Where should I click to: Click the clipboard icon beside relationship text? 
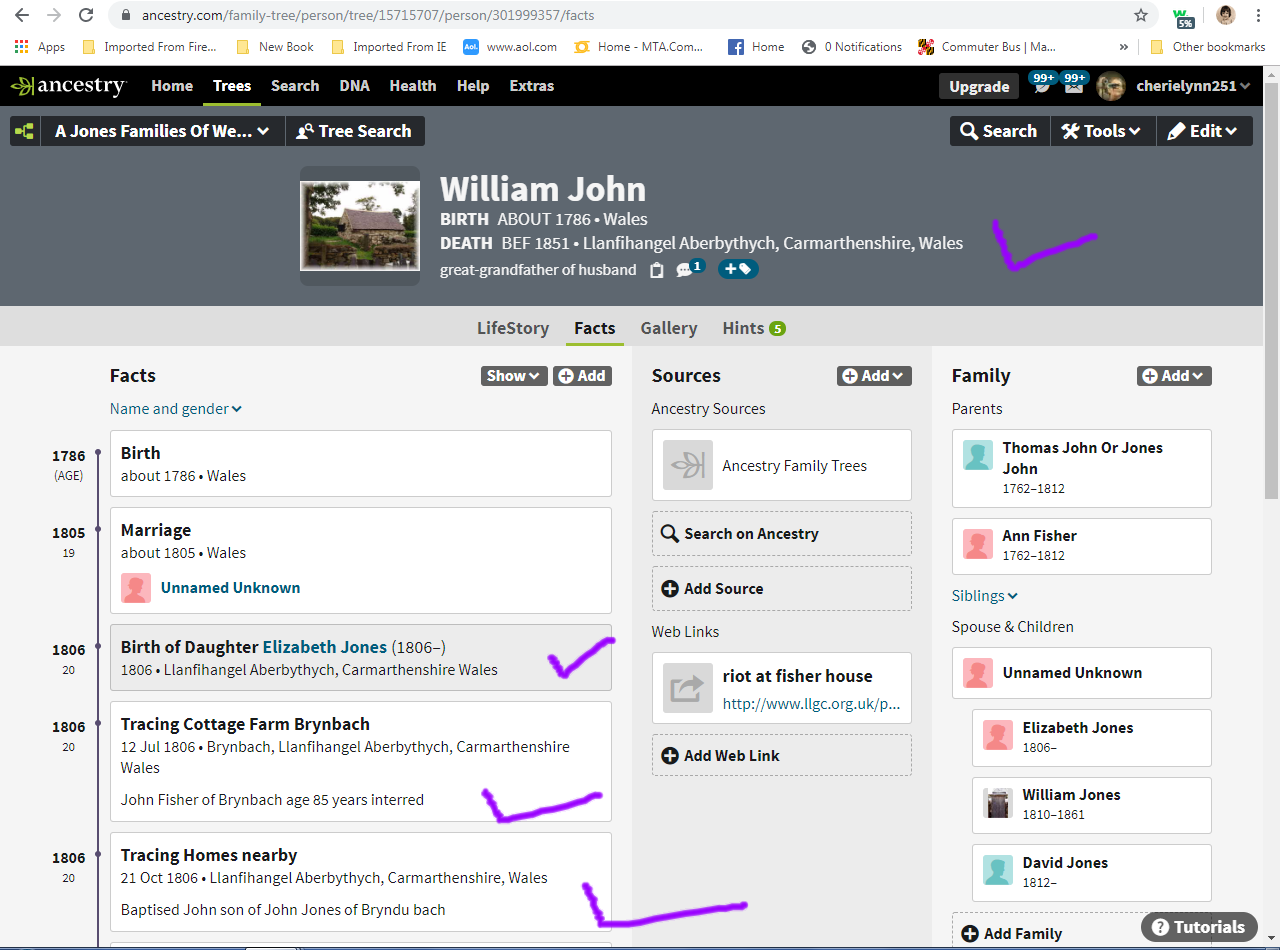656,270
